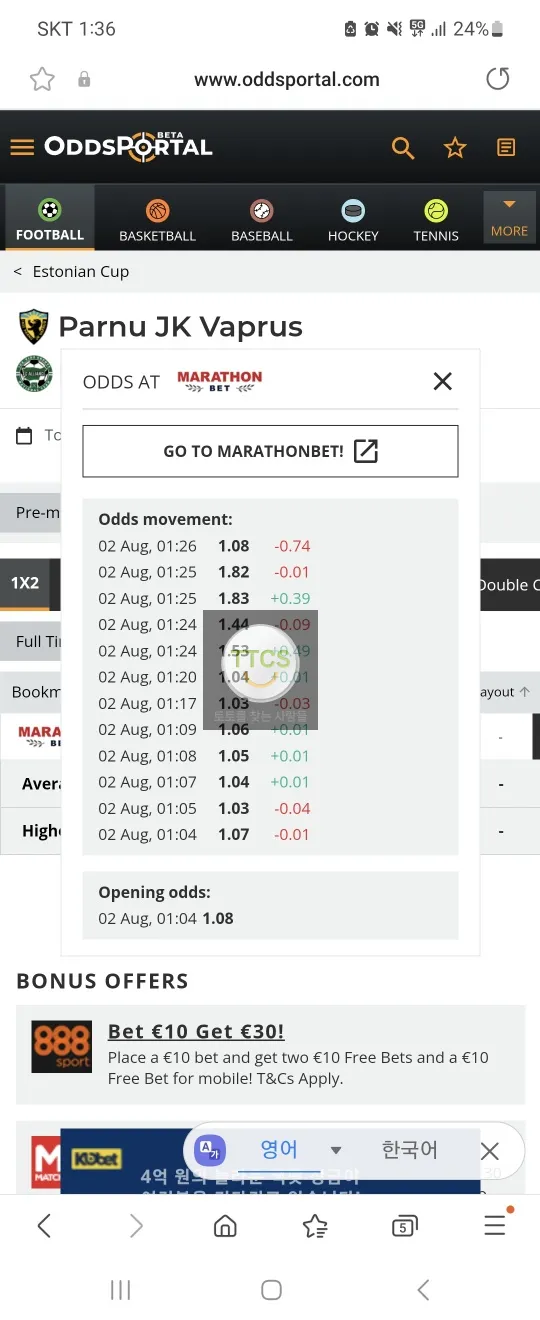540x1320 pixels.
Task: Open favorites star in the OddsPortal header
Action: [455, 148]
